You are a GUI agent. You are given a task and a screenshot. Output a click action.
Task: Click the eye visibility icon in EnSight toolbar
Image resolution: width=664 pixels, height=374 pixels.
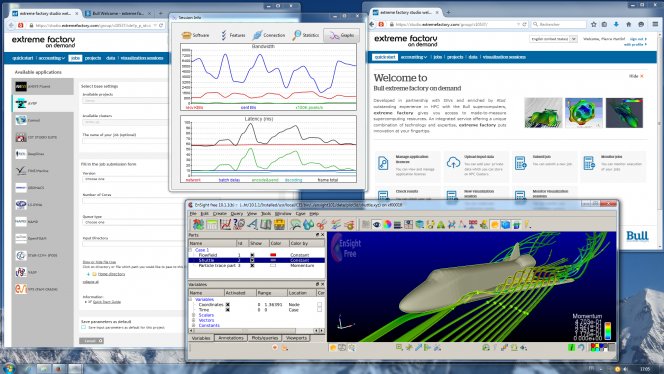point(376,225)
